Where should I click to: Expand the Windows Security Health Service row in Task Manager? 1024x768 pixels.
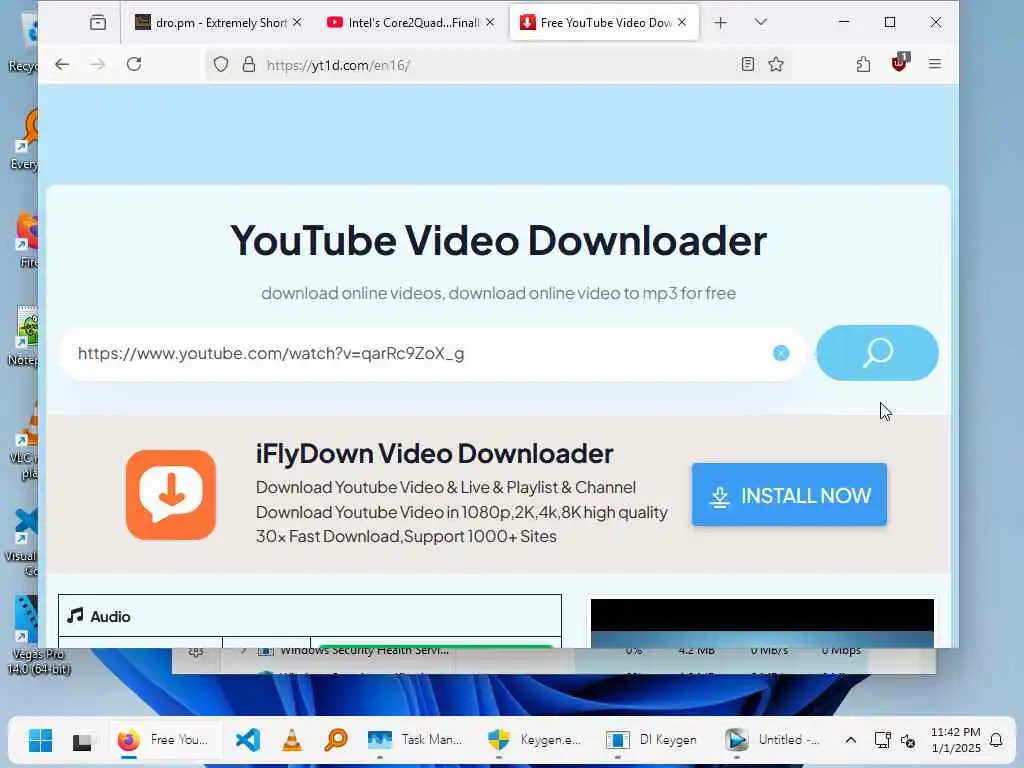click(244, 650)
